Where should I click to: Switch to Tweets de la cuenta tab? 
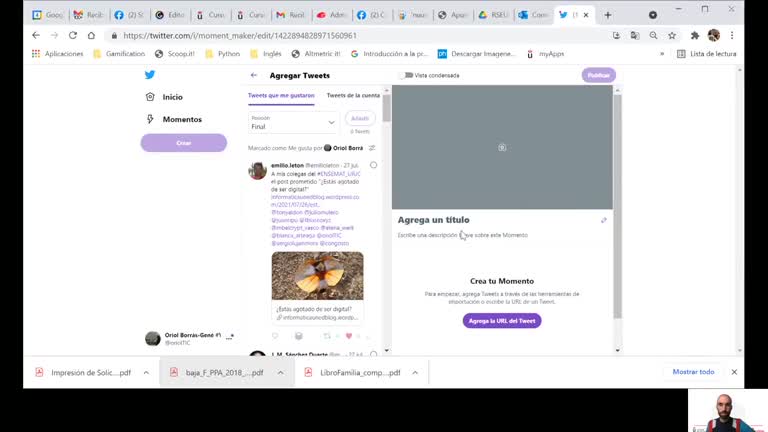tap(353, 96)
